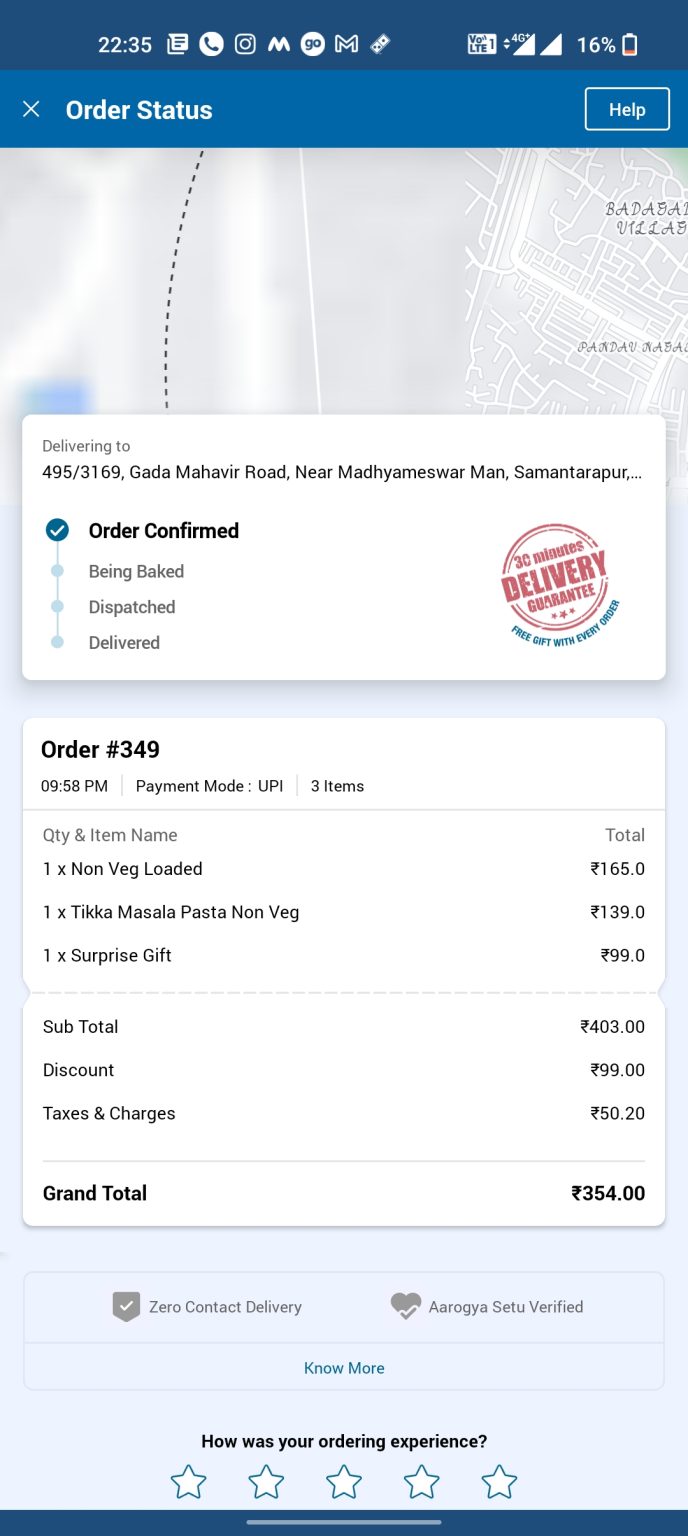Screen dimensions: 688x1536
Task: Open the Instagram app from the status bar
Action: click(x=244, y=43)
